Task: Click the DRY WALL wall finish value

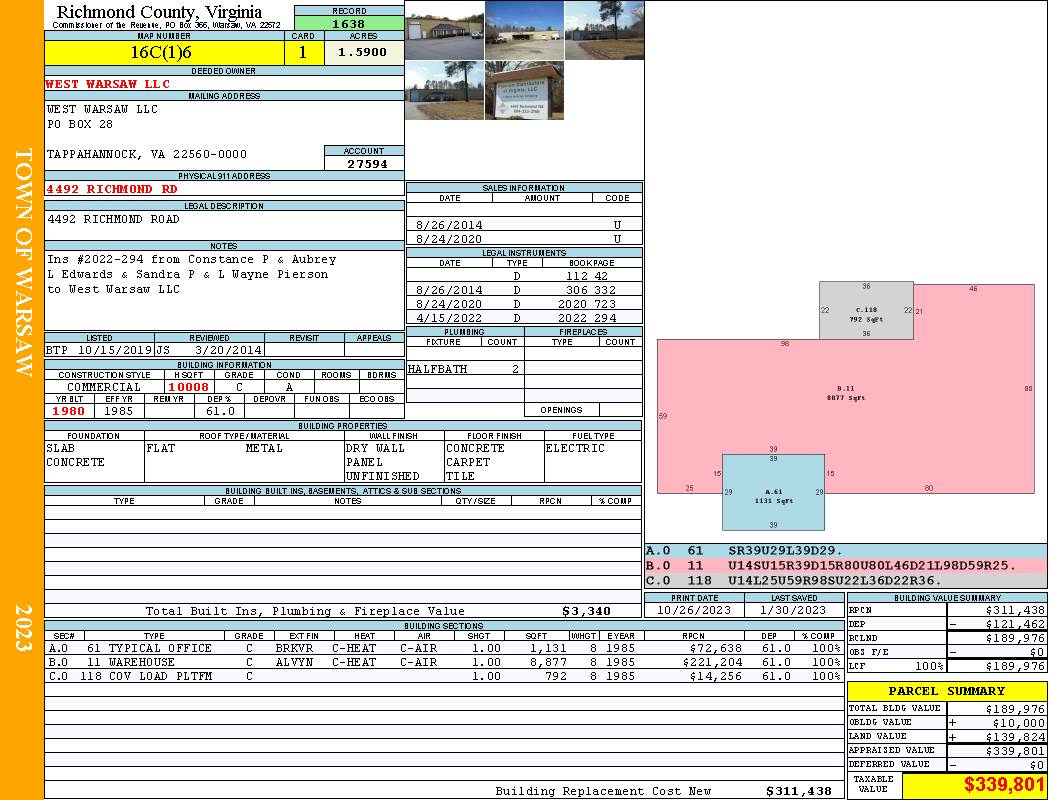Action: pos(375,448)
